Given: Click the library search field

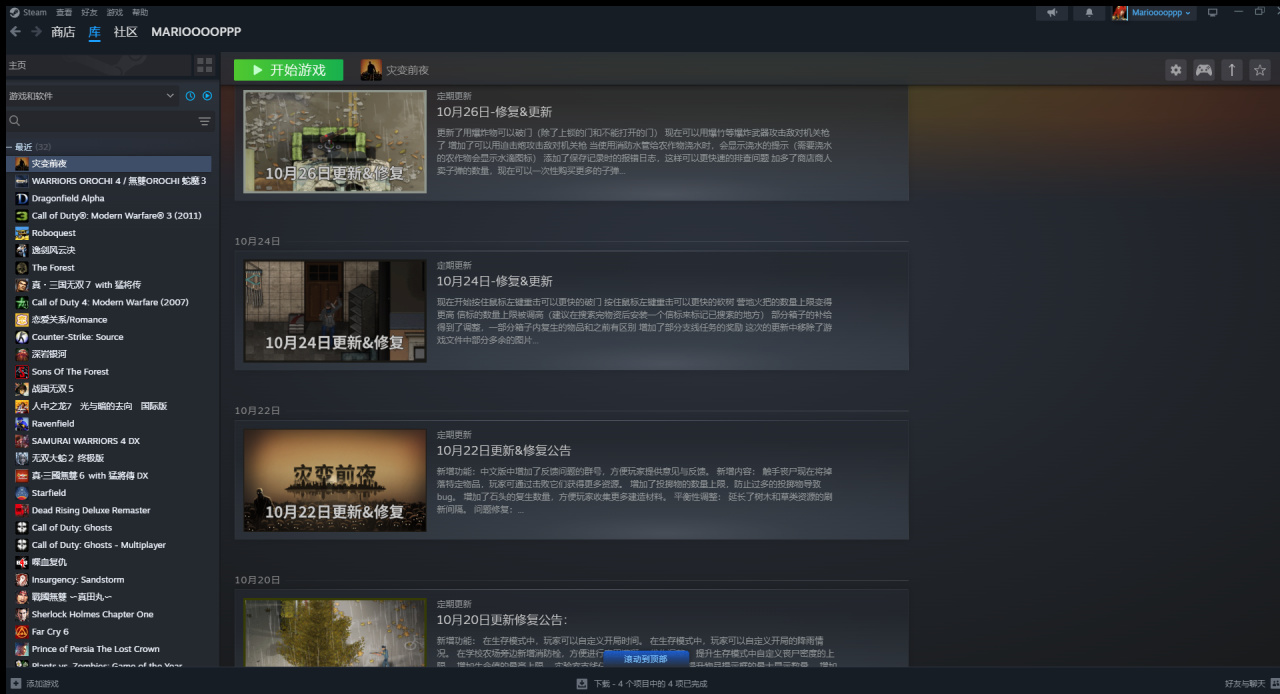Looking at the screenshot, I should tap(100, 121).
